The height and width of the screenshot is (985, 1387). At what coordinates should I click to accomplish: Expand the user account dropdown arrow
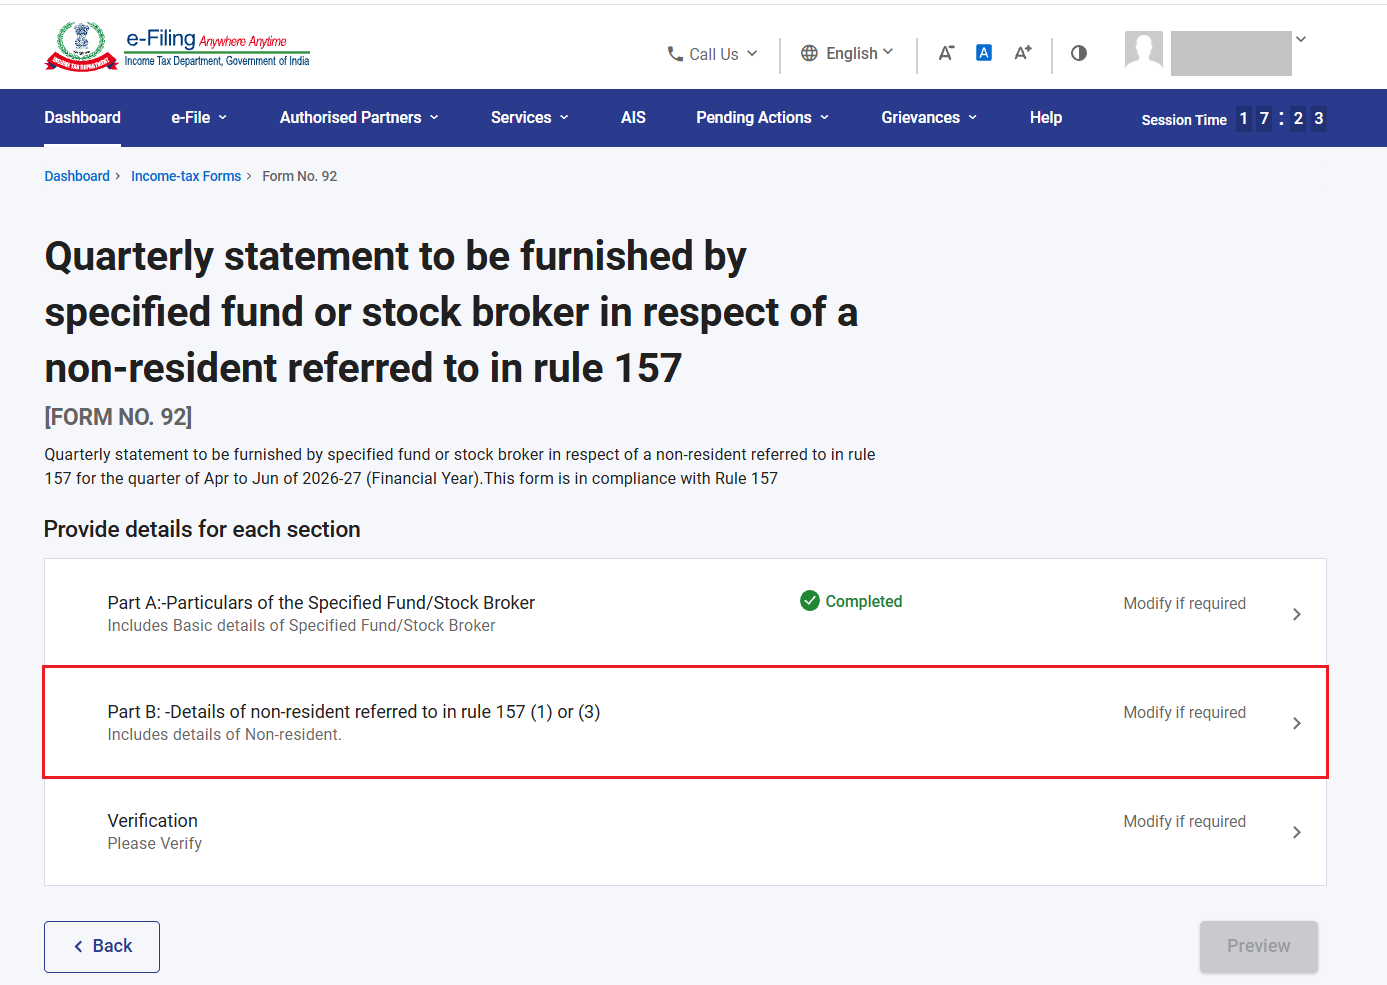(x=1301, y=40)
